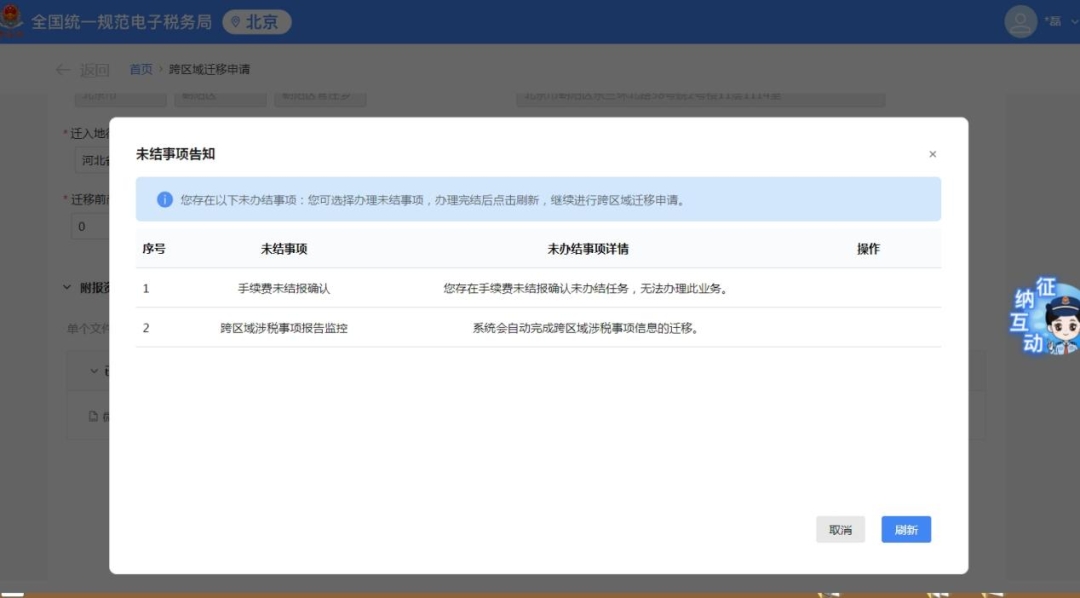Click the 未办结事项详情 column header

tap(587, 249)
